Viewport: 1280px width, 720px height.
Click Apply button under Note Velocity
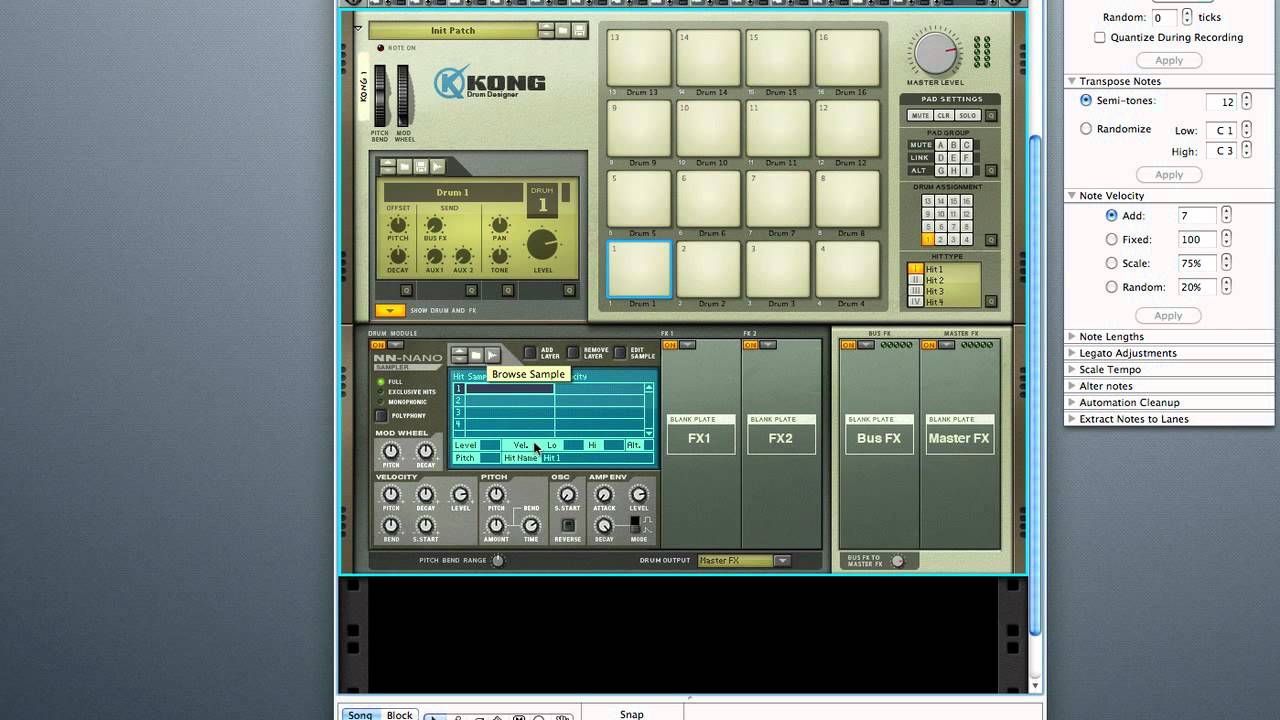1169,316
